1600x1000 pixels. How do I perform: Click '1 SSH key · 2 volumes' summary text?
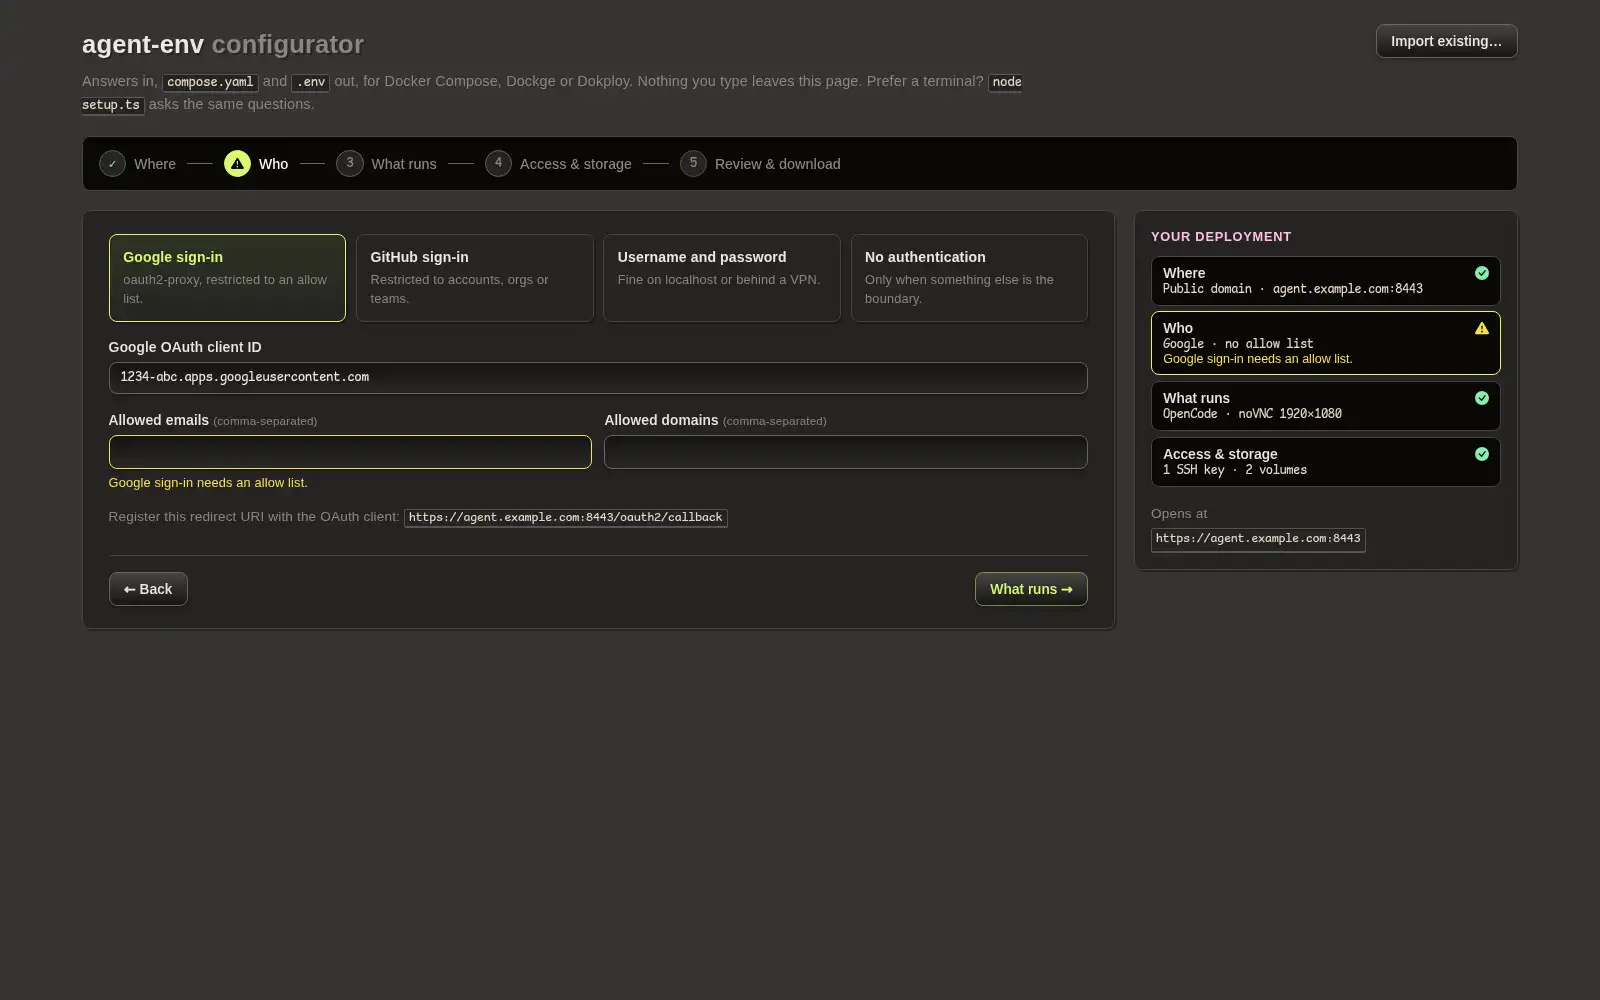coord(1235,470)
